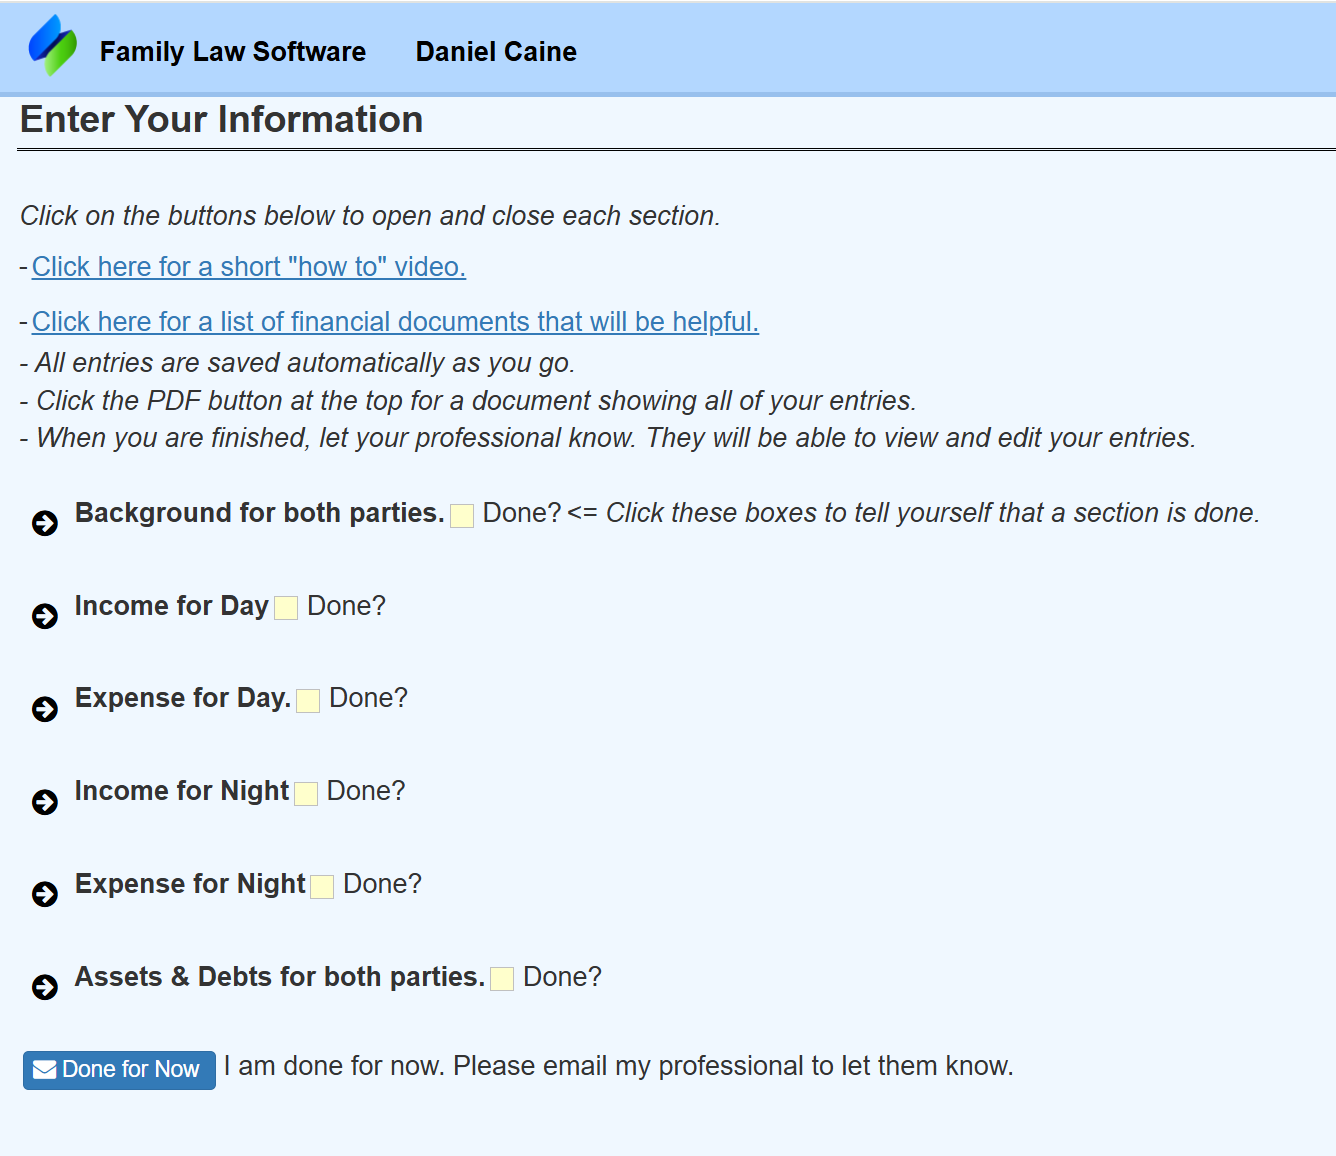
Task: Click the envelope icon on Done for Now
Action: point(44,1069)
